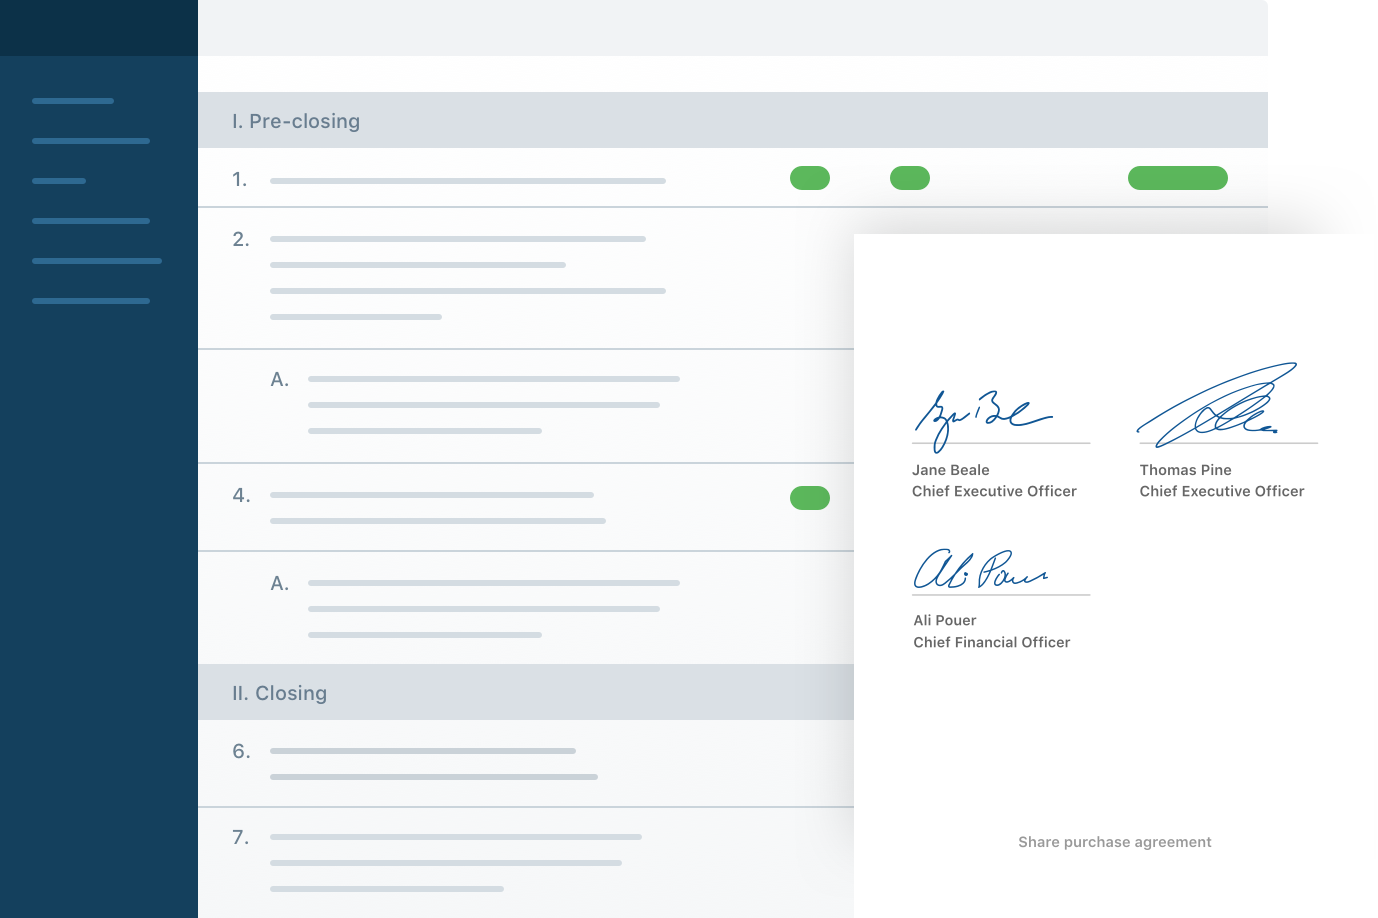Click the Share purchase agreement footer label
Screen dimensions: 1378x918
pos(1115,842)
